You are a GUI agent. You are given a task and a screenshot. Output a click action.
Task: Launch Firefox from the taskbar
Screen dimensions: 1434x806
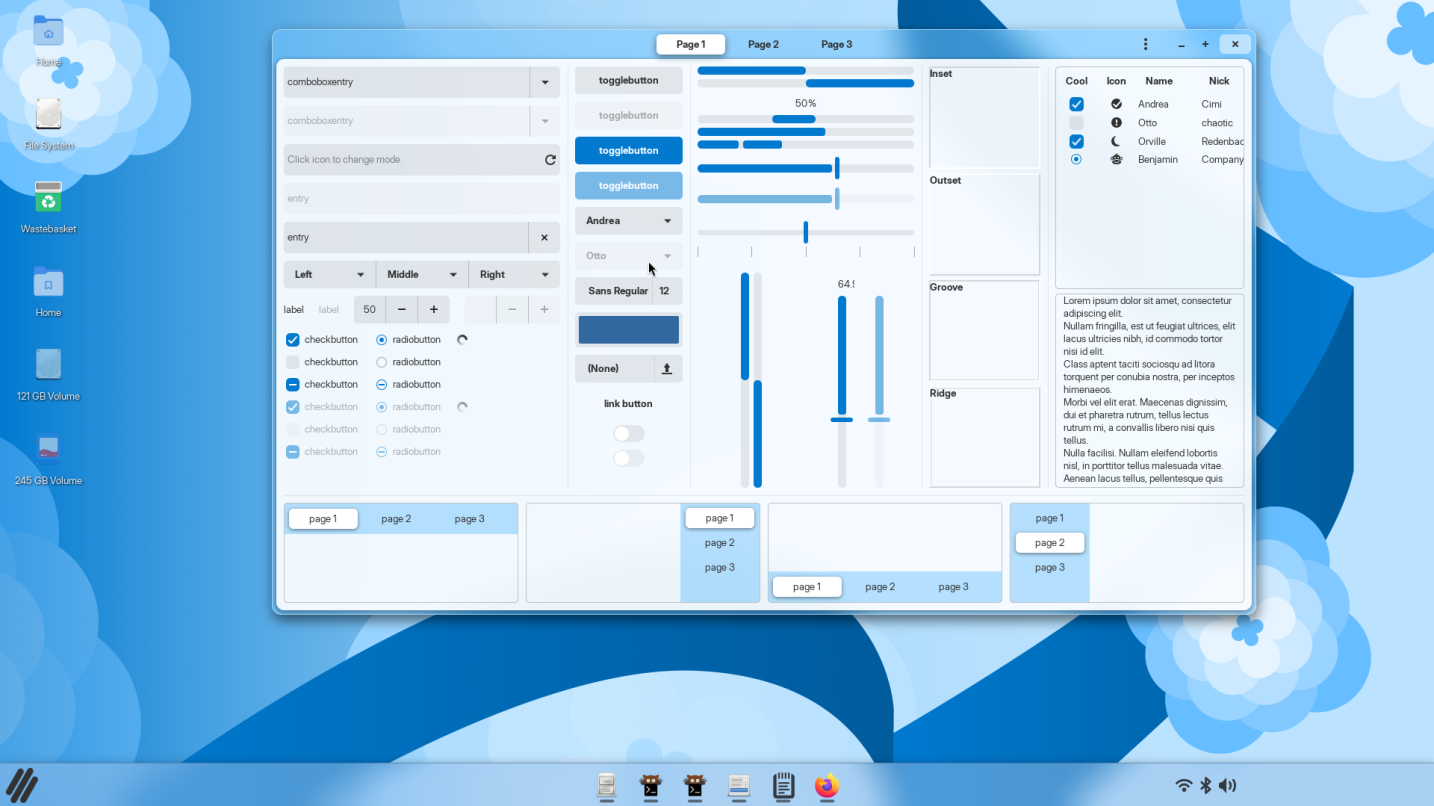coord(826,786)
